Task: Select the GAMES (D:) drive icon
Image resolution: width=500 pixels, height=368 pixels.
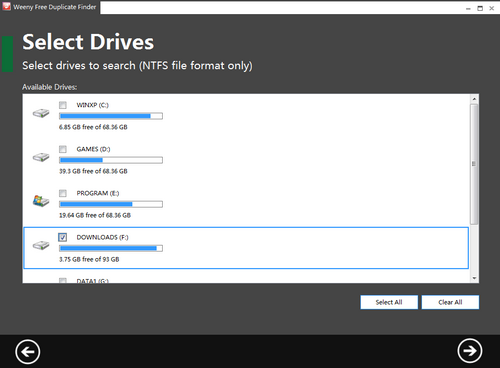Action: 41,157
